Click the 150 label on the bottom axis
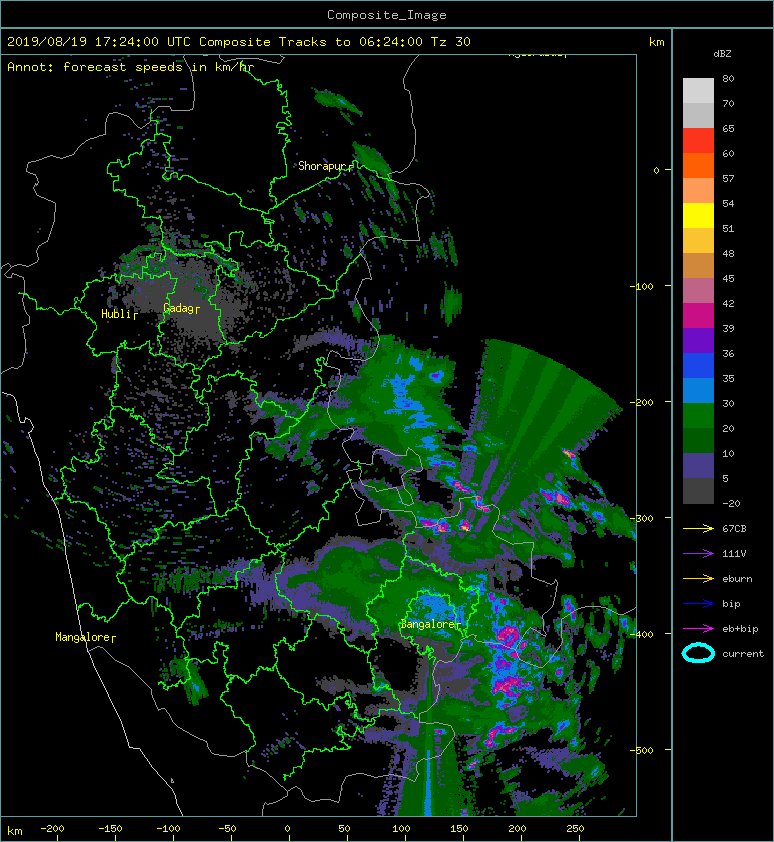Screen dimensions: 774x842 coord(459,829)
